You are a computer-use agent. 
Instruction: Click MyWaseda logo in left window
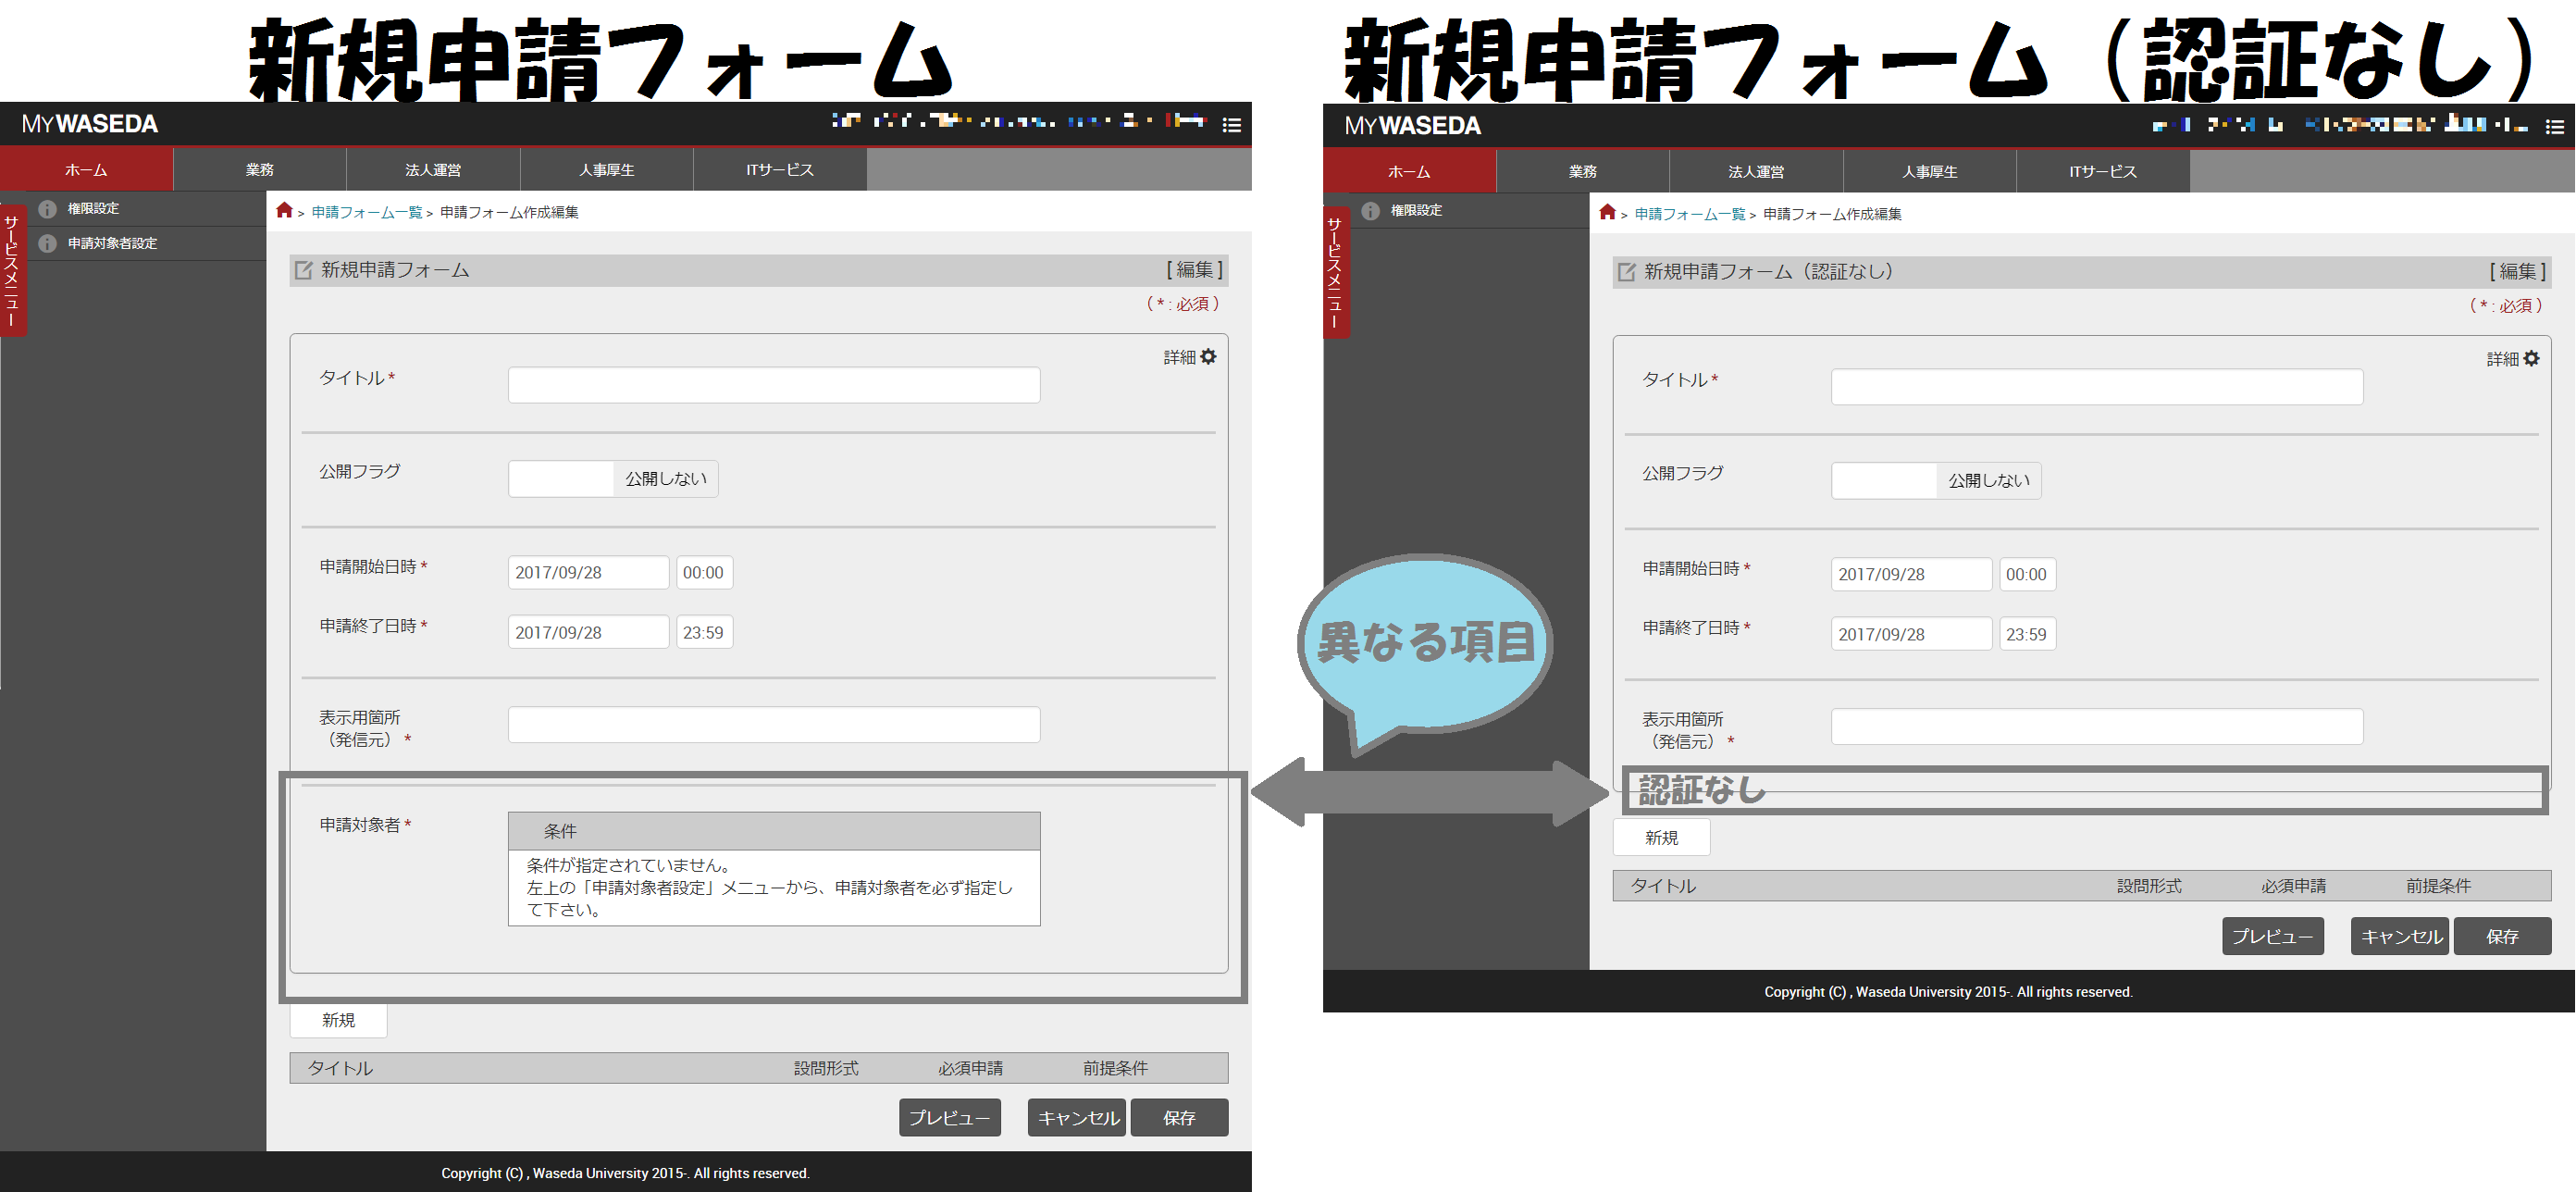tap(90, 124)
